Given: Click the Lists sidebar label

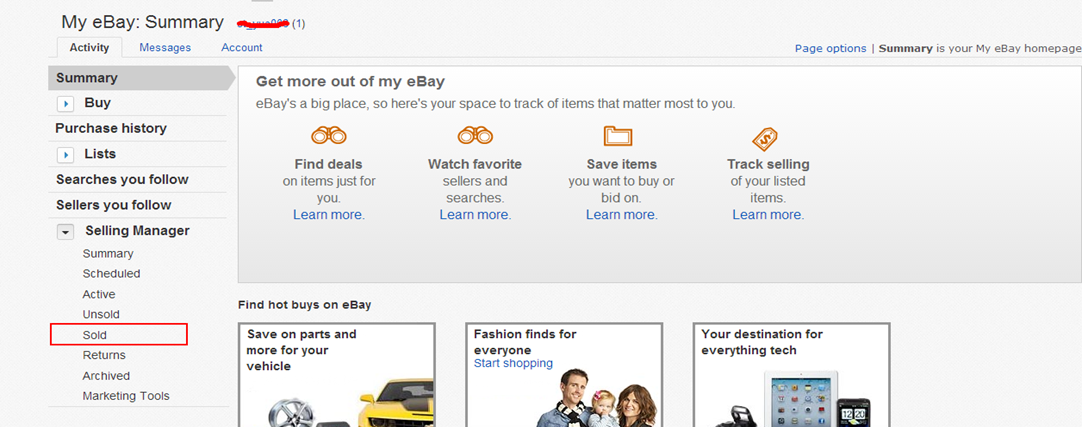Looking at the screenshot, I should pyautogui.click(x=100, y=154).
